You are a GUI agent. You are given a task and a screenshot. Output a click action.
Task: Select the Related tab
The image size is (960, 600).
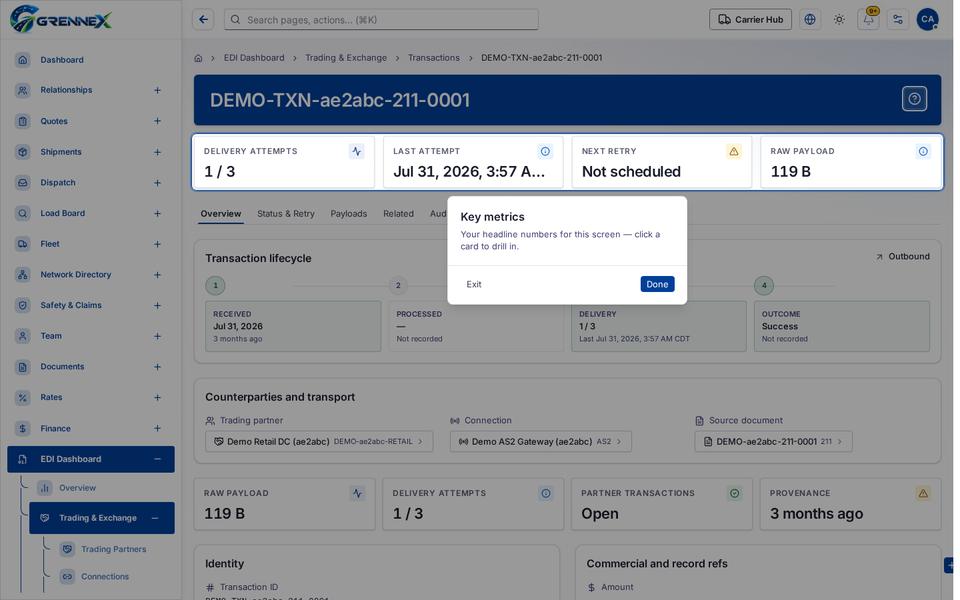tap(399, 214)
